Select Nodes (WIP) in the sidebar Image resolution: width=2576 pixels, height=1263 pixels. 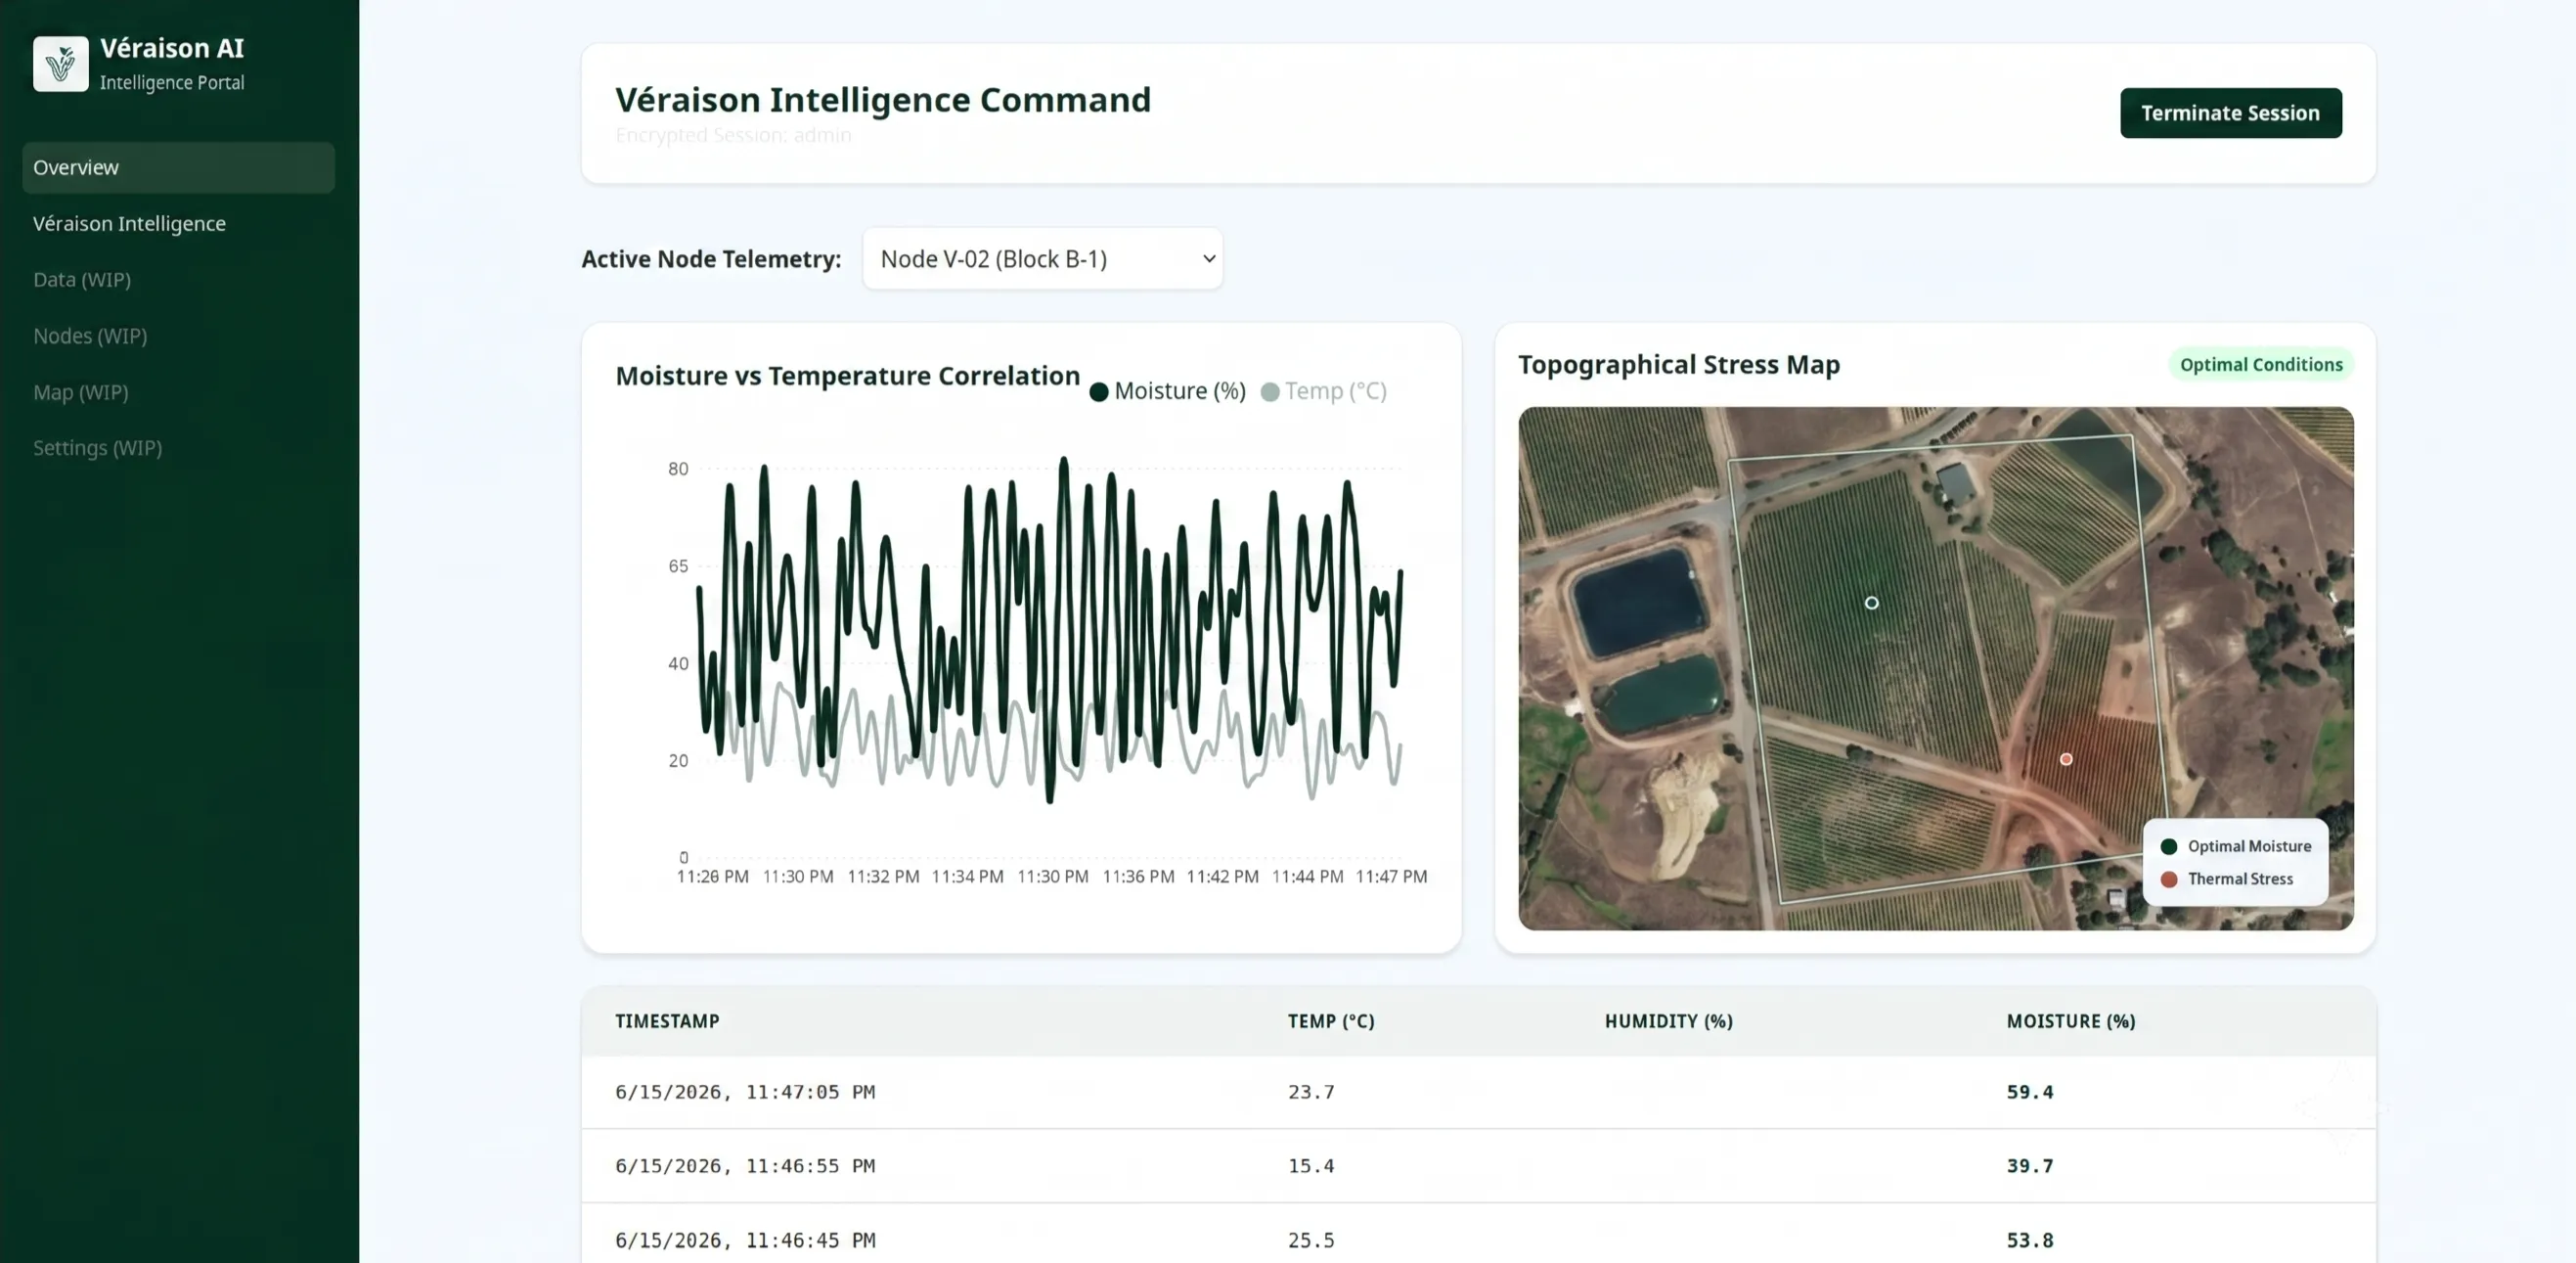(90, 336)
